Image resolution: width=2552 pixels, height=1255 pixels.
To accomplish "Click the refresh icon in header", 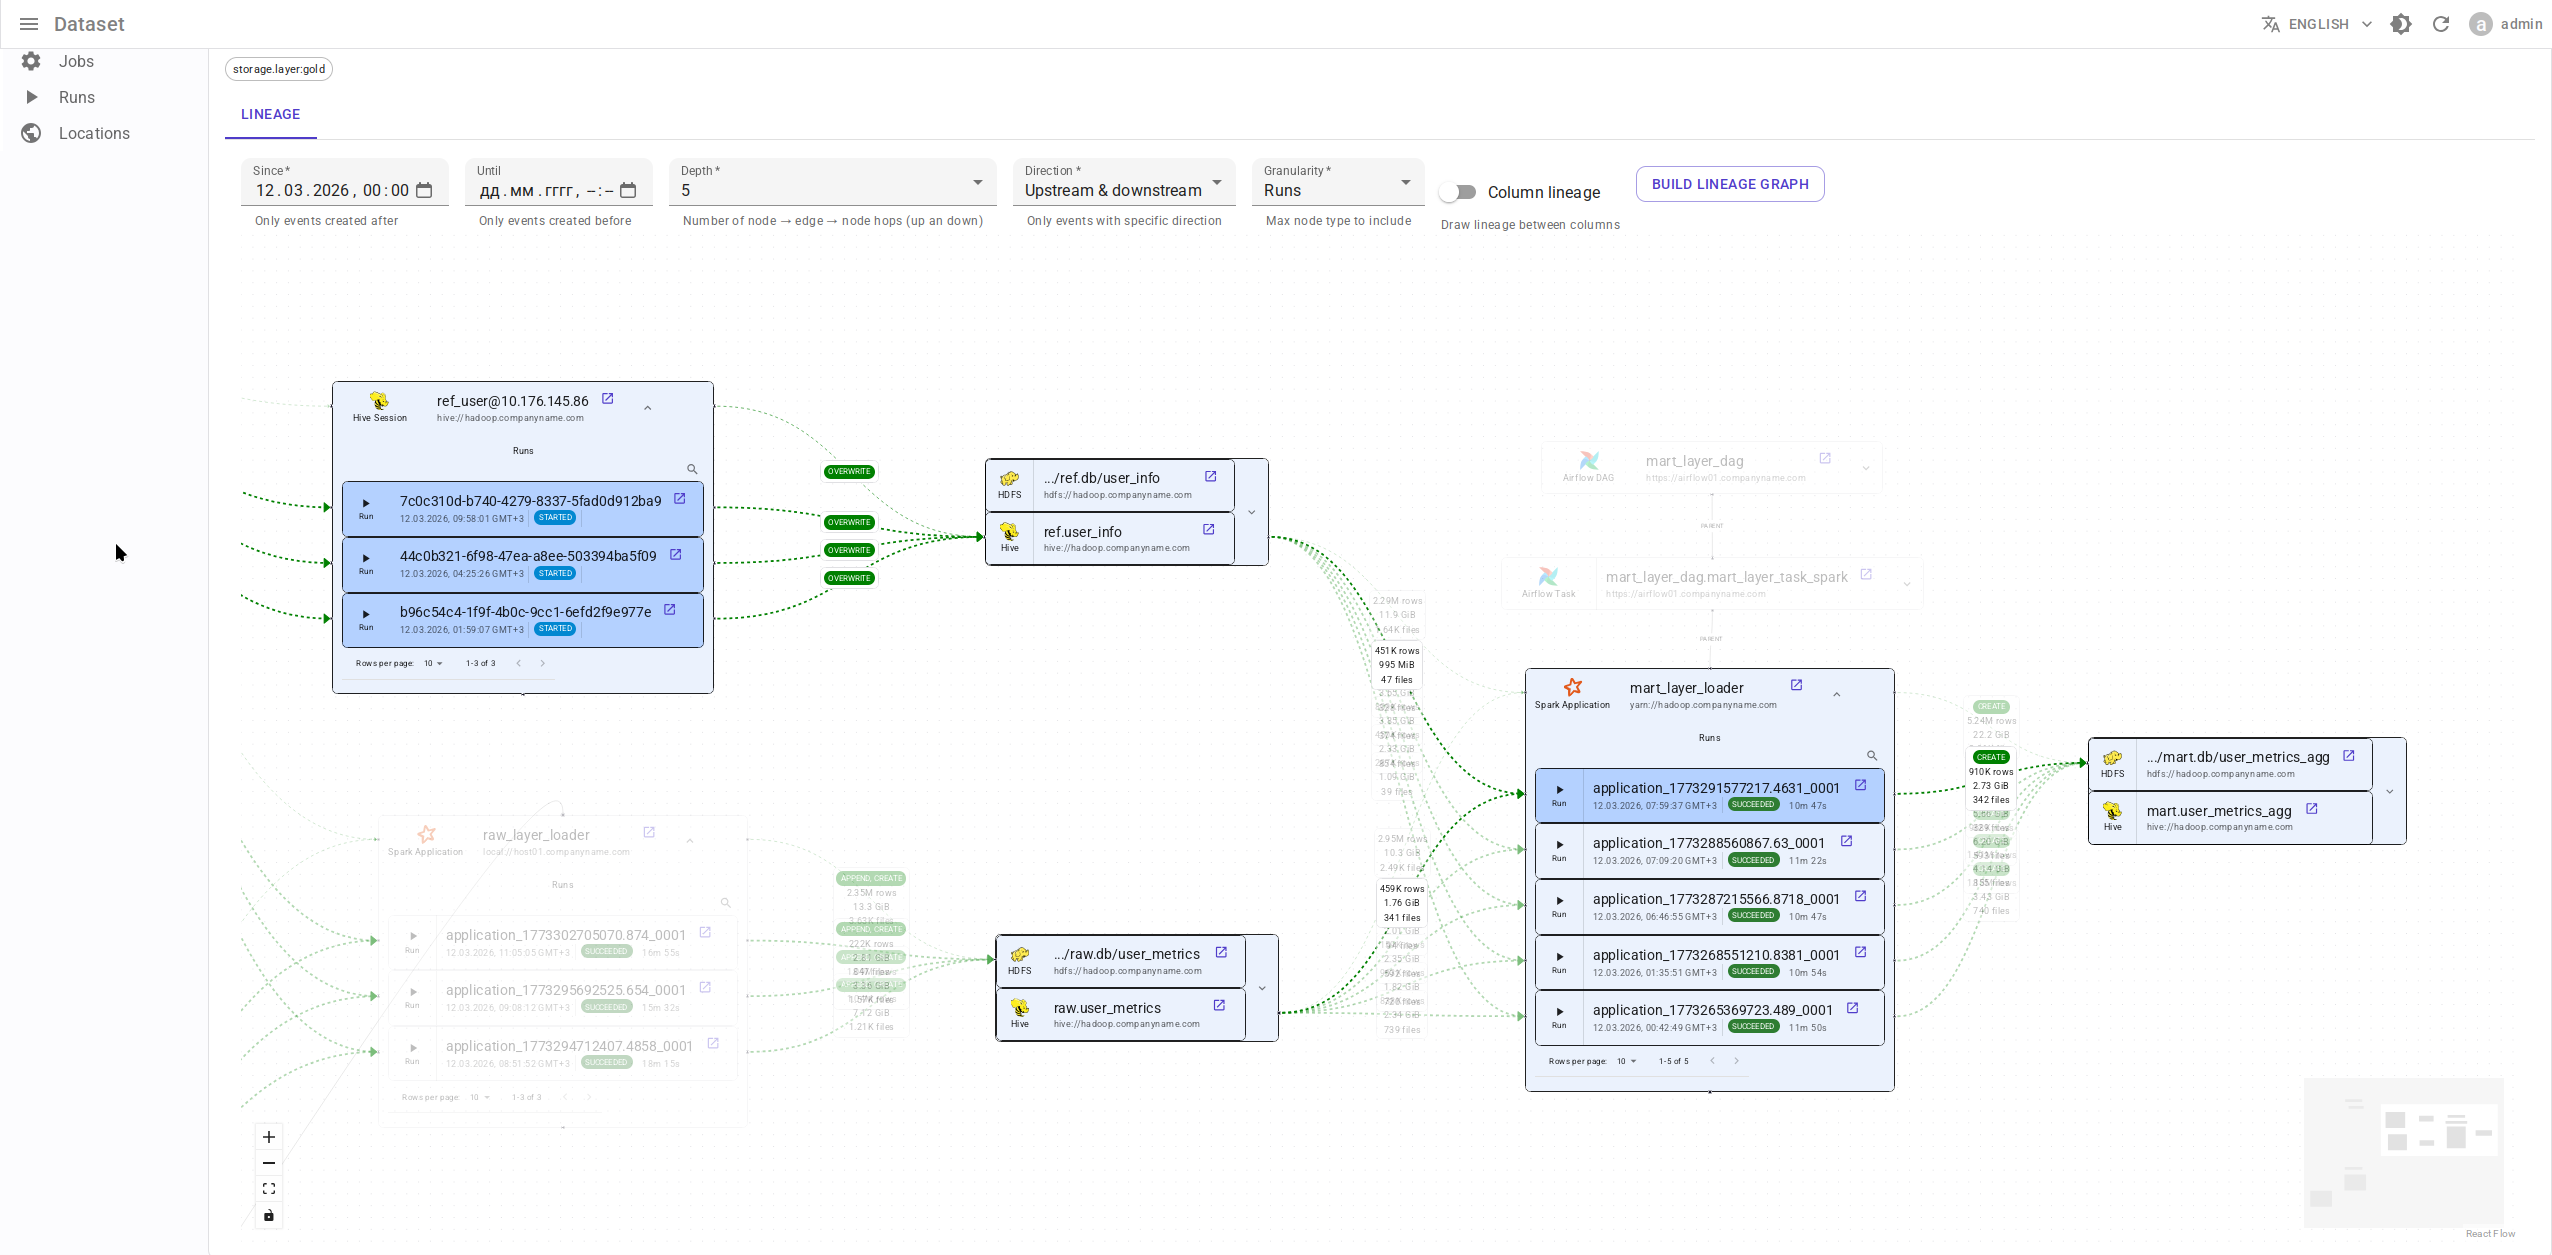I will pyautogui.click(x=2441, y=24).
